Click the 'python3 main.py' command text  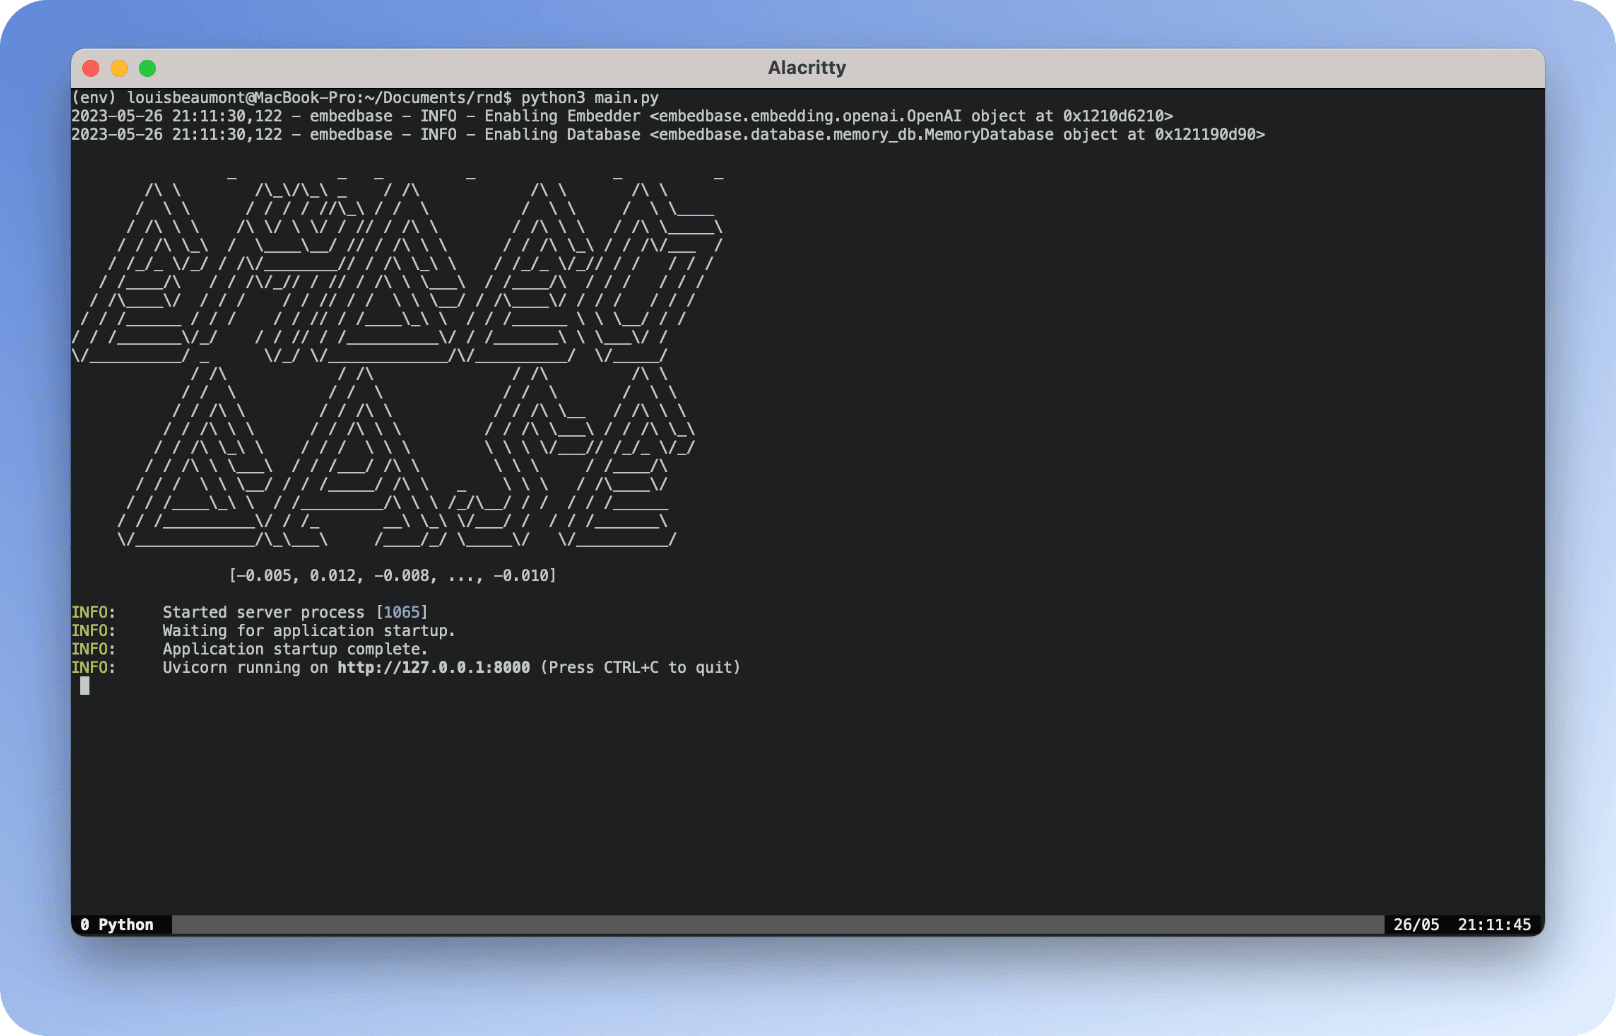coord(590,98)
